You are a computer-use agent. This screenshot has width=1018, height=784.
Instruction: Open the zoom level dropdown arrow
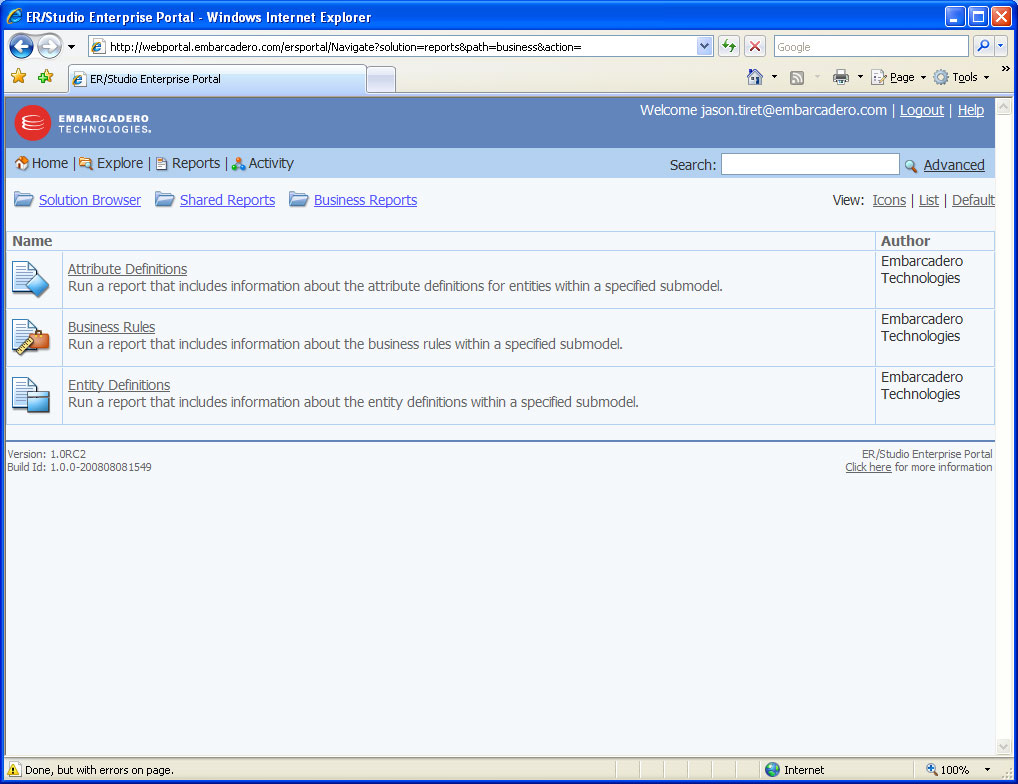pyautogui.click(x=987, y=770)
